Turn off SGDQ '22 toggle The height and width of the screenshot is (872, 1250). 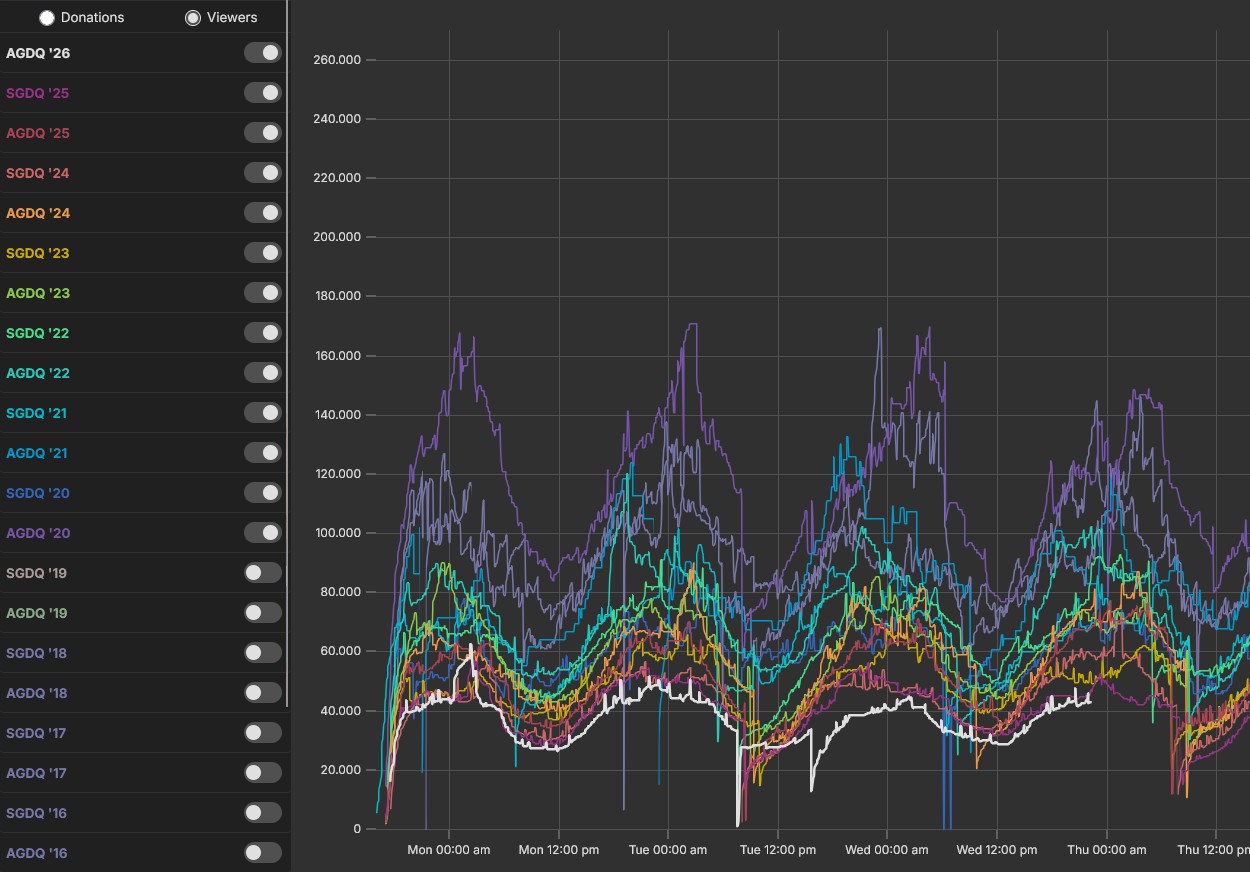[x=263, y=333]
